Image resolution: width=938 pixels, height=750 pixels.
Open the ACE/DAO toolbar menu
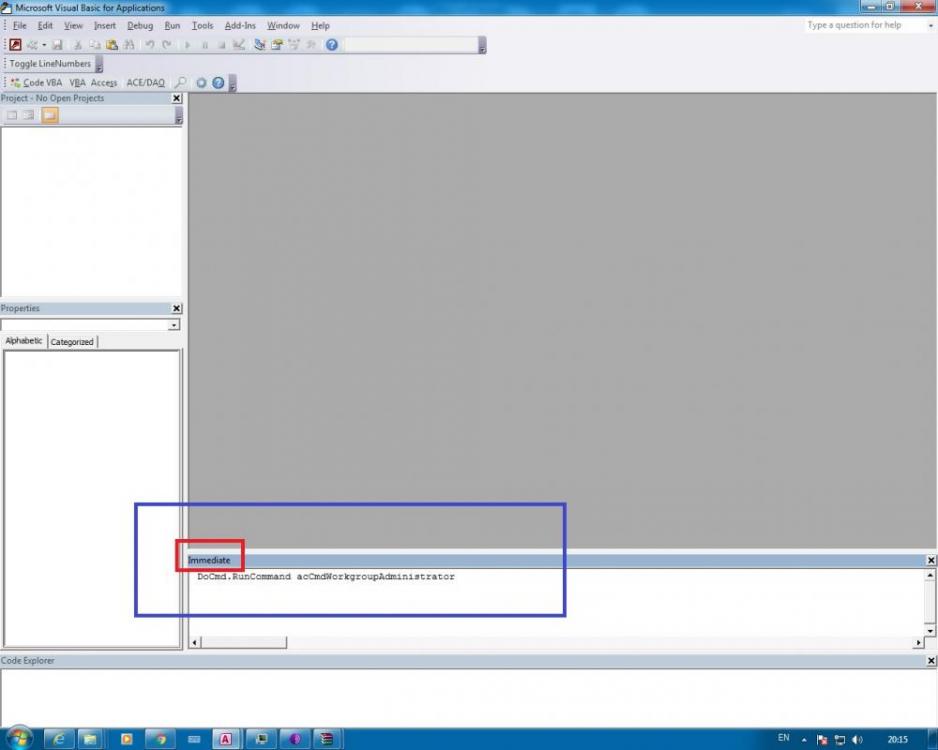click(x=145, y=83)
